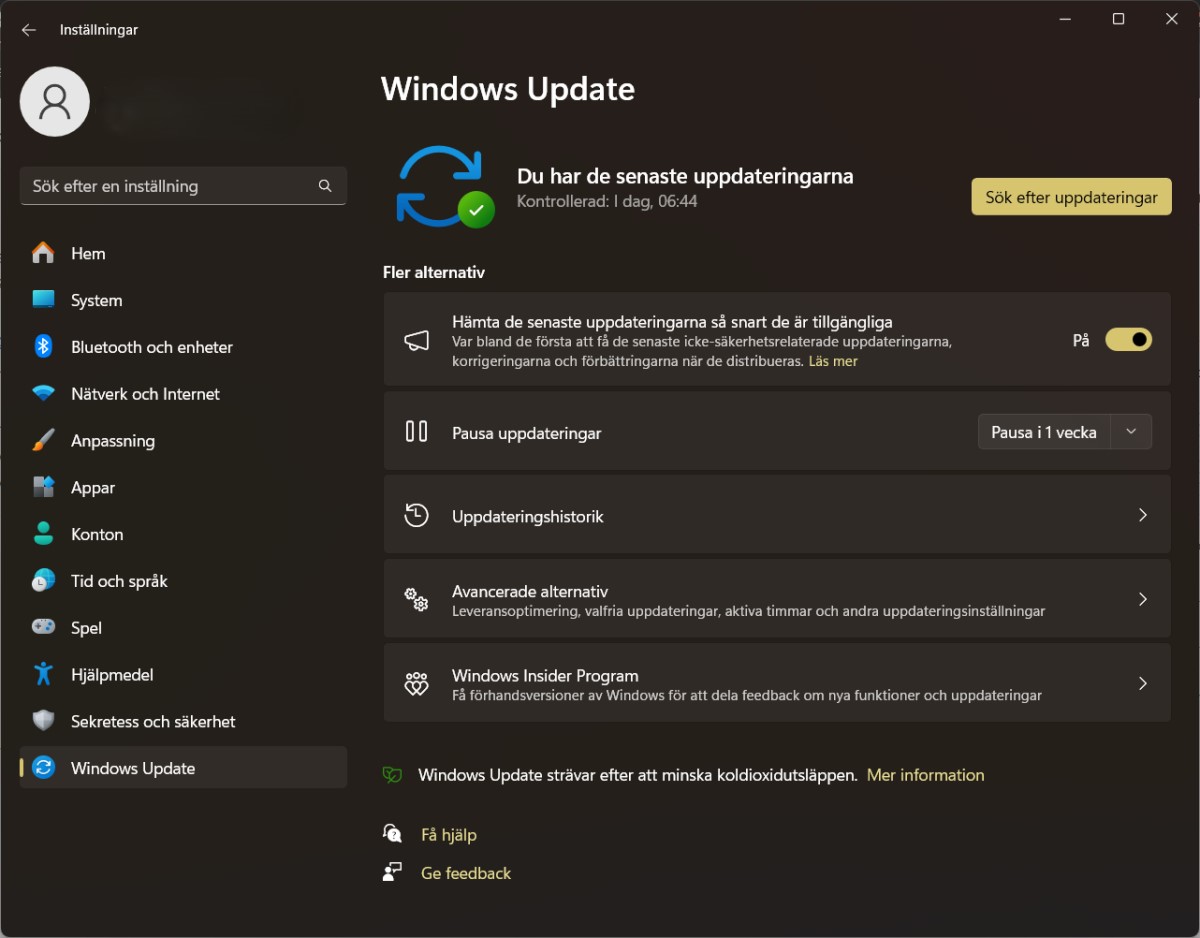The width and height of the screenshot is (1200, 938).
Task: Click the magnifier icon in search box
Action: point(325,186)
